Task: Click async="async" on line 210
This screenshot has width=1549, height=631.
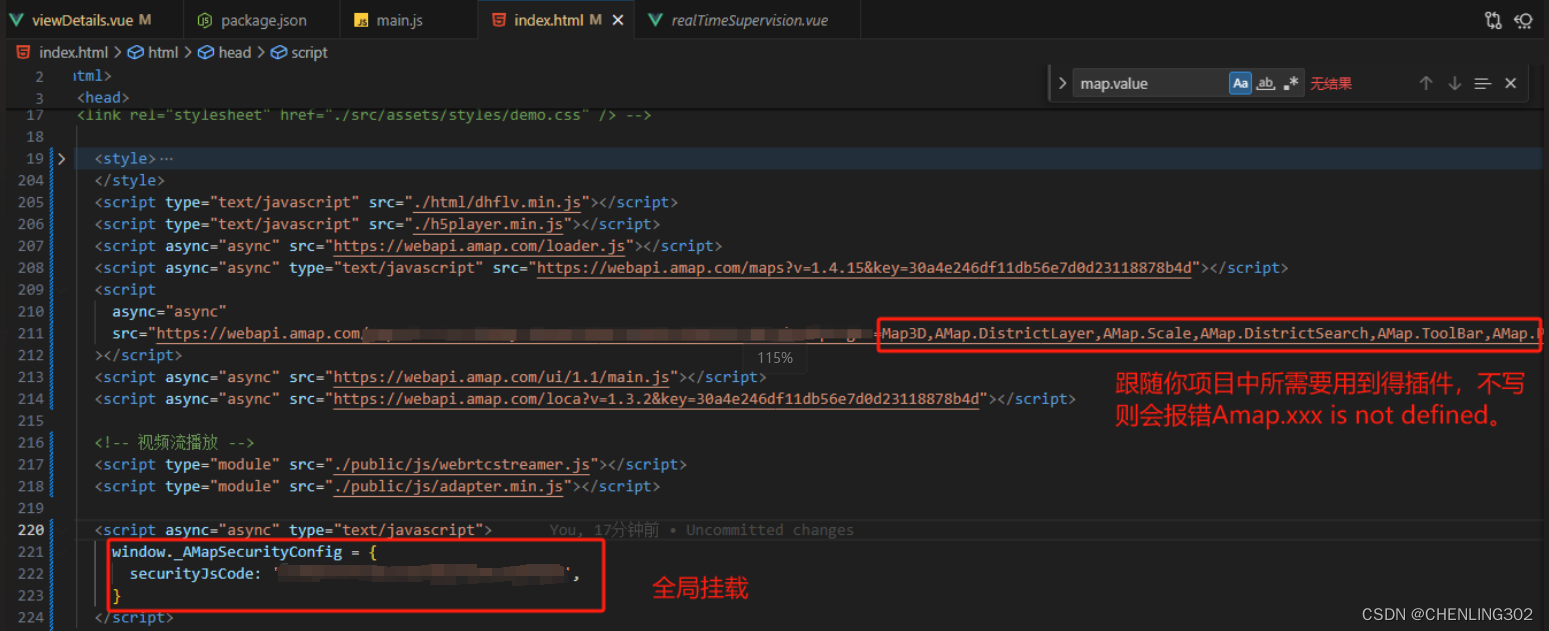Action: [170, 312]
